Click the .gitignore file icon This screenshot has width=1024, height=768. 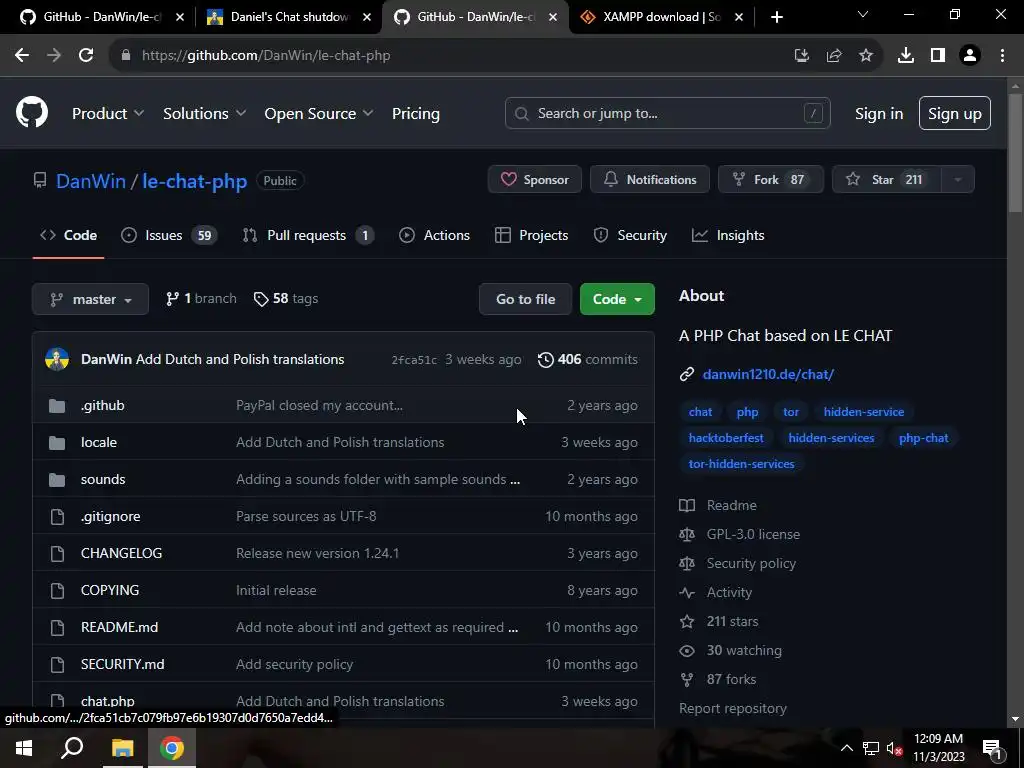click(x=57, y=517)
